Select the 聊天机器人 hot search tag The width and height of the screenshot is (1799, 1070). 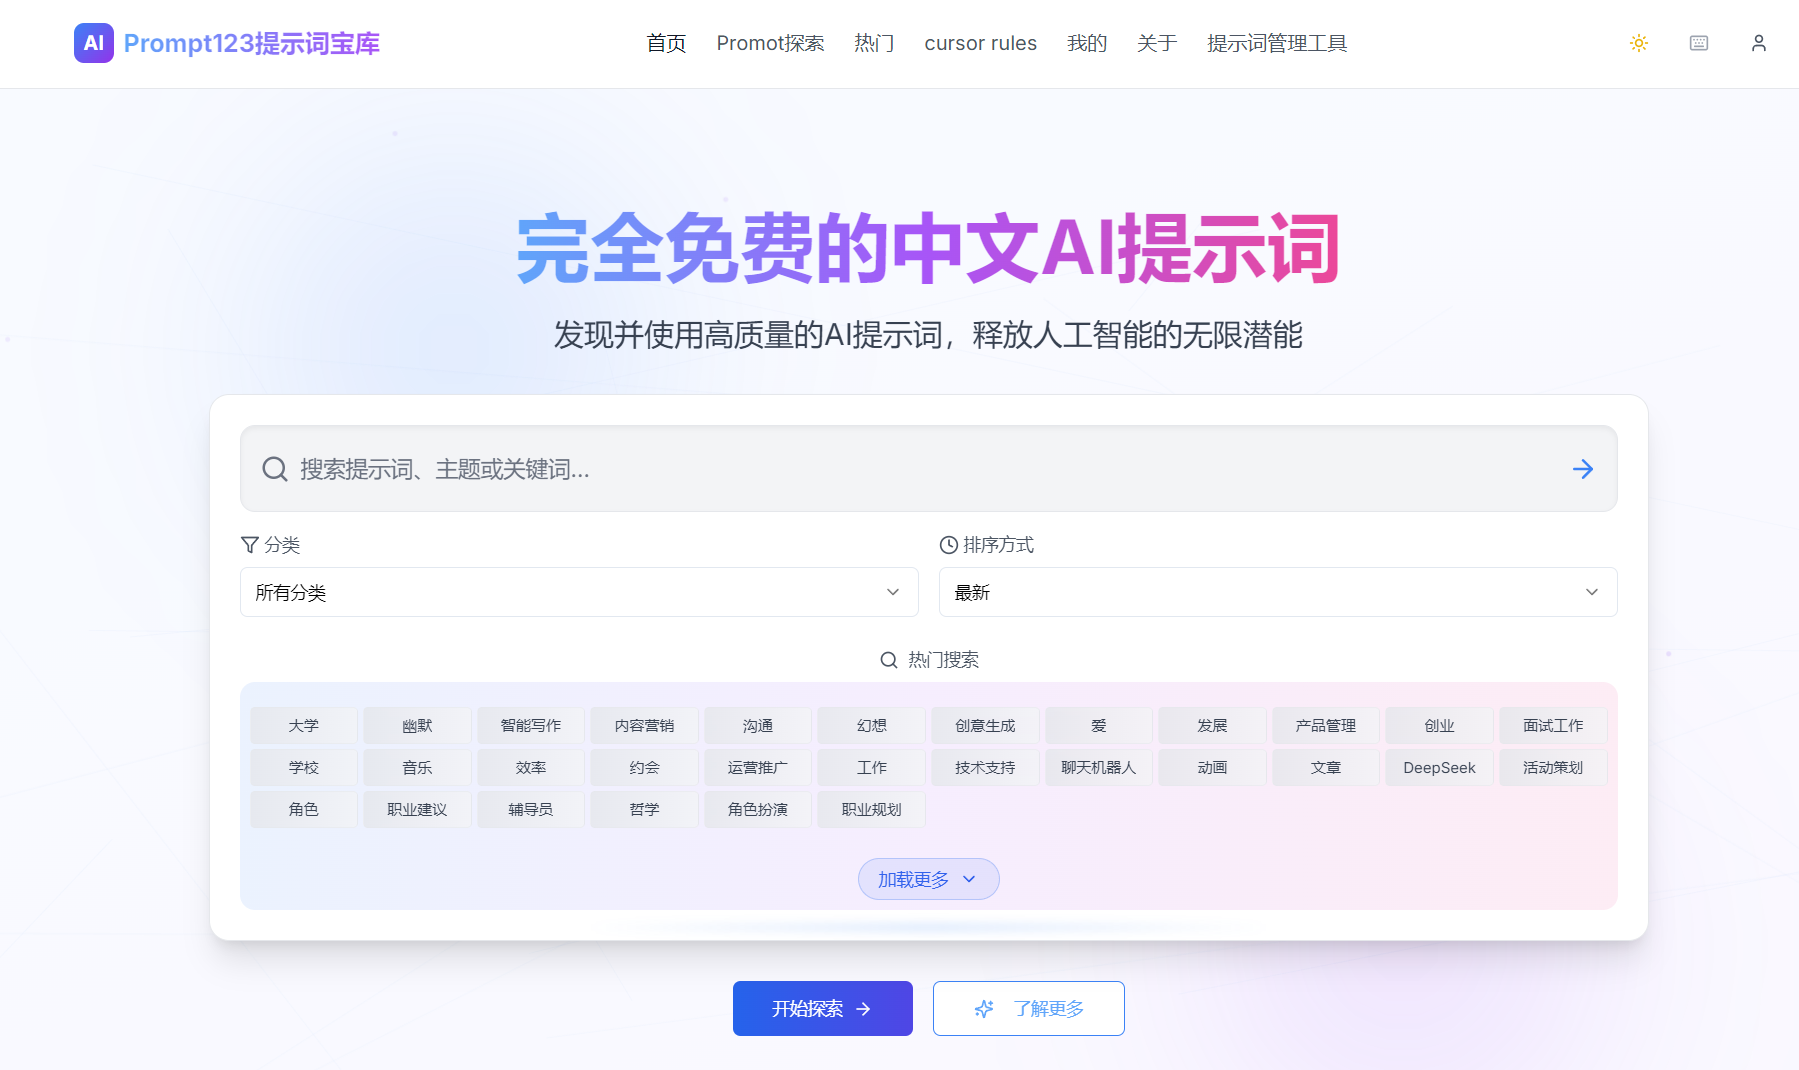pos(1098,768)
